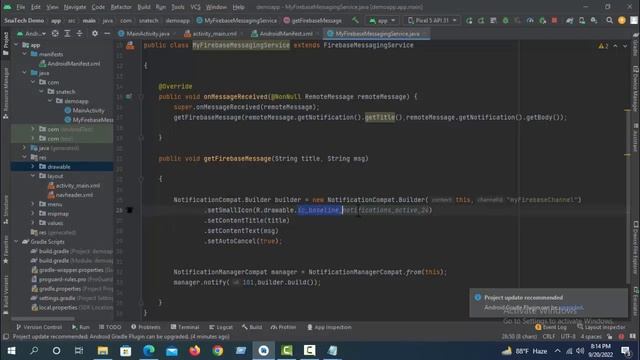Open Windows Start menu
640x360 pixels.
(x=11, y=351)
